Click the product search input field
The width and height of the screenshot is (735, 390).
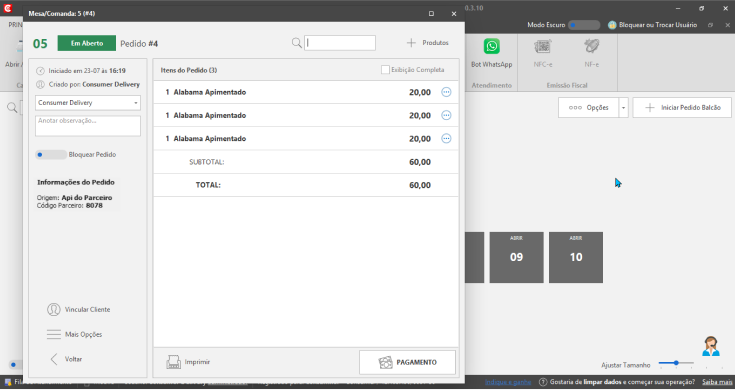click(x=340, y=43)
